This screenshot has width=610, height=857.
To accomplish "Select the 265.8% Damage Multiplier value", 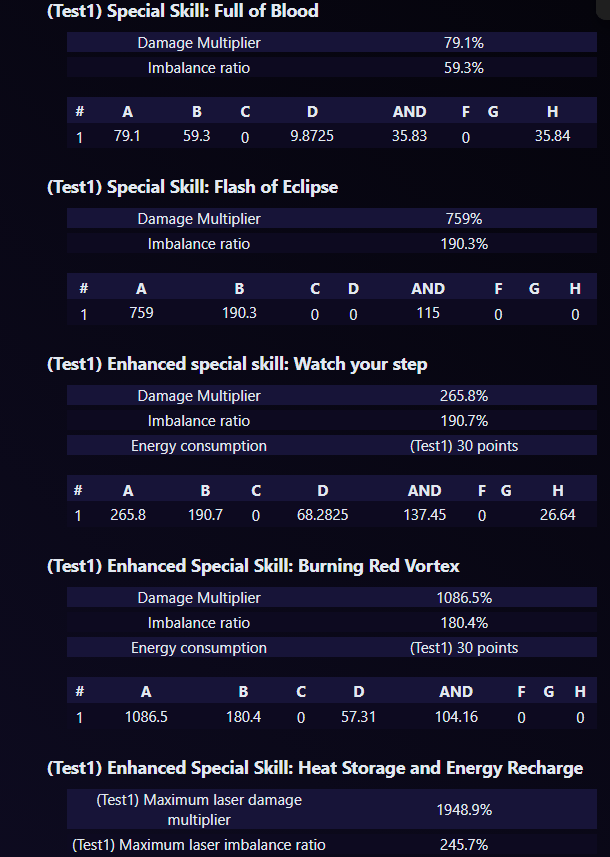I will coord(463,396).
